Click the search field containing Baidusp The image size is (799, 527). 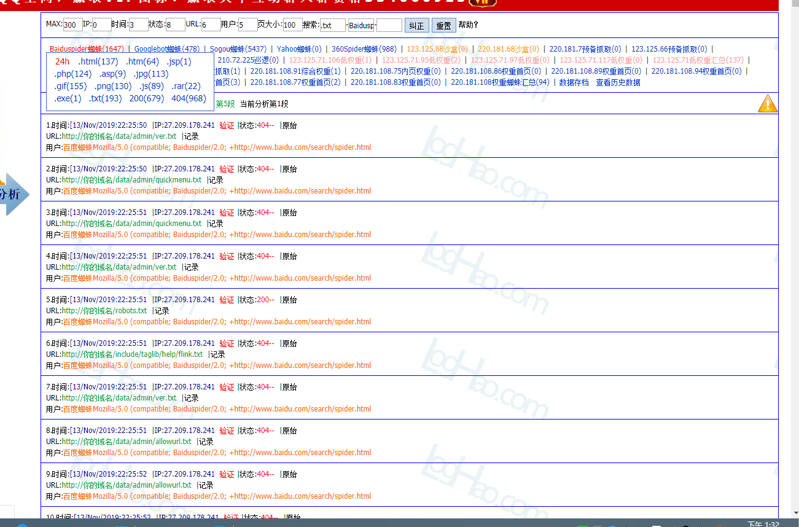(361, 24)
